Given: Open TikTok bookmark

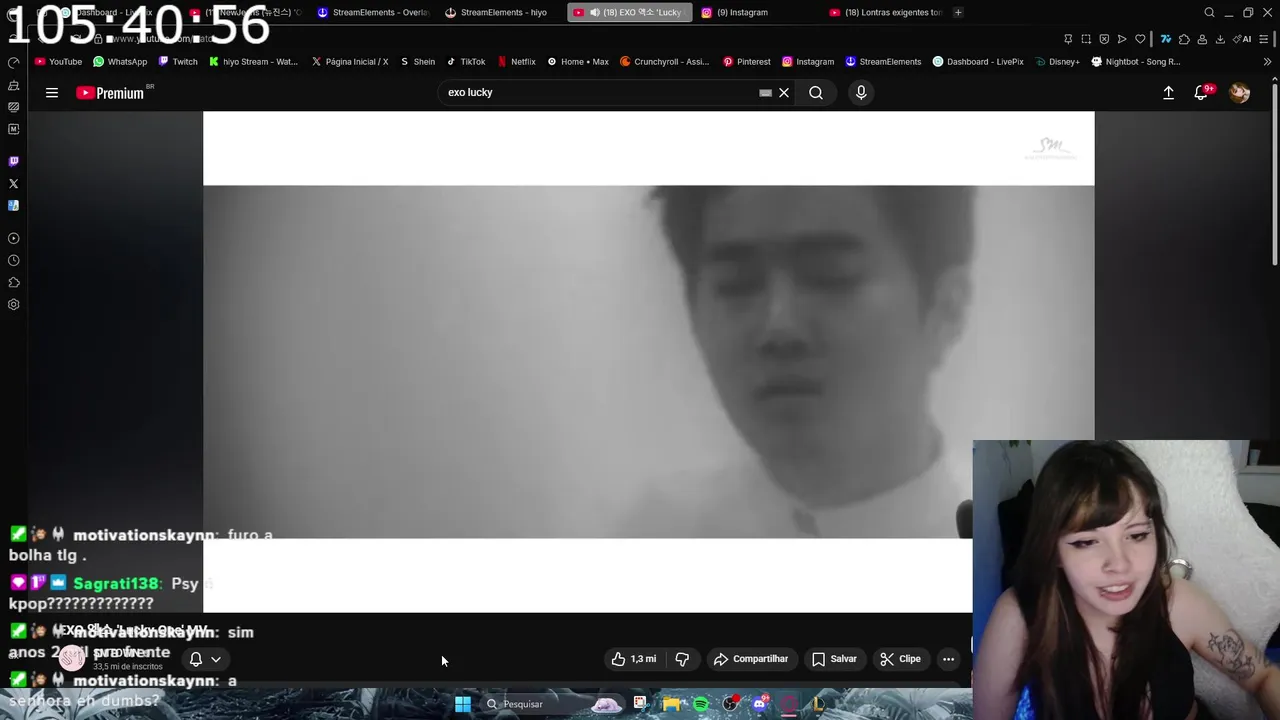Looking at the screenshot, I should (x=465, y=61).
